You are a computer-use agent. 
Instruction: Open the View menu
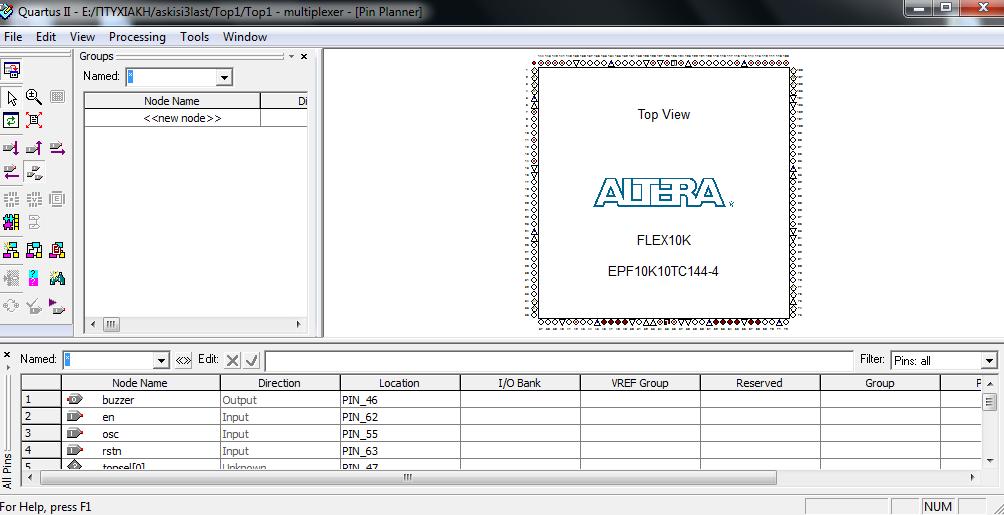(82, 37)
